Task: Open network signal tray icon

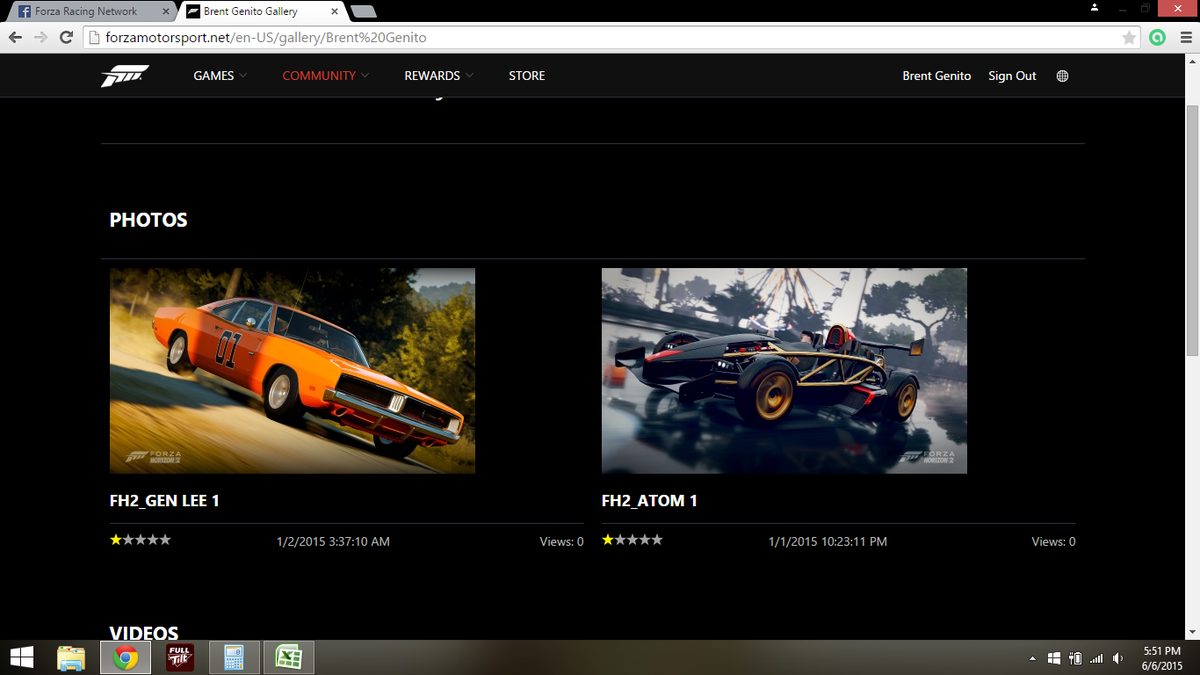Action: (1096, 658)
